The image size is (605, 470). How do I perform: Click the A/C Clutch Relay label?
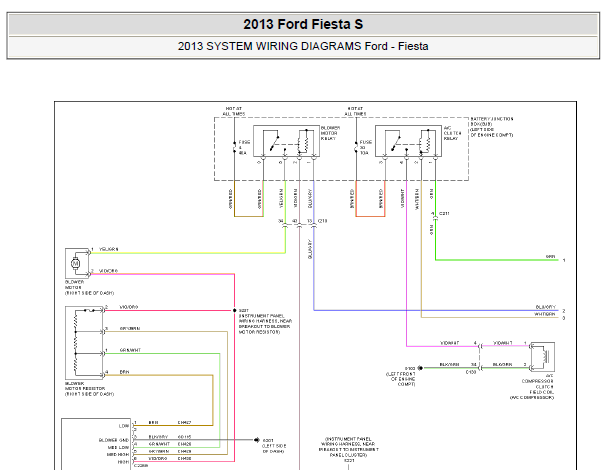pos(452,133)
